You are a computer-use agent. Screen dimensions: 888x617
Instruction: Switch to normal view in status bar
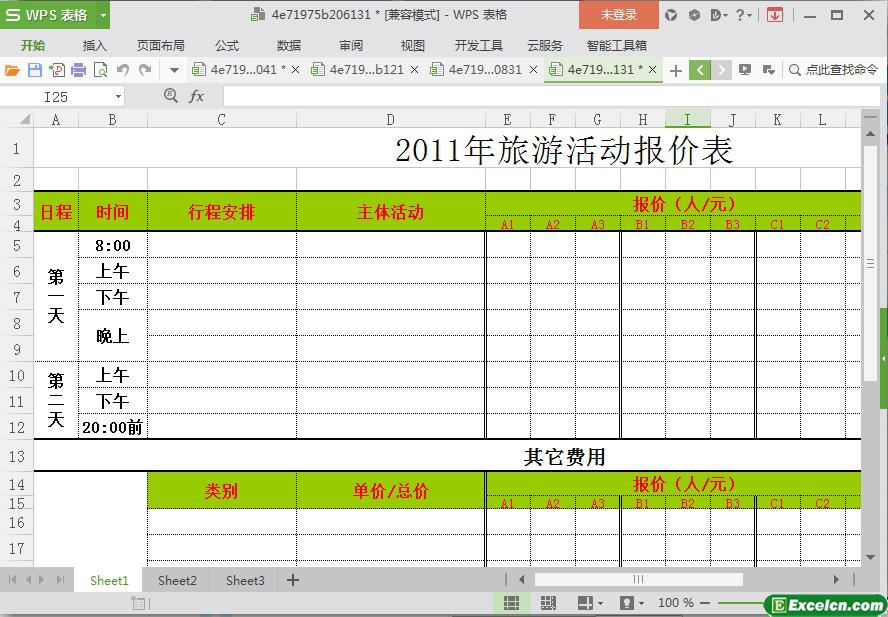(511, 603)
